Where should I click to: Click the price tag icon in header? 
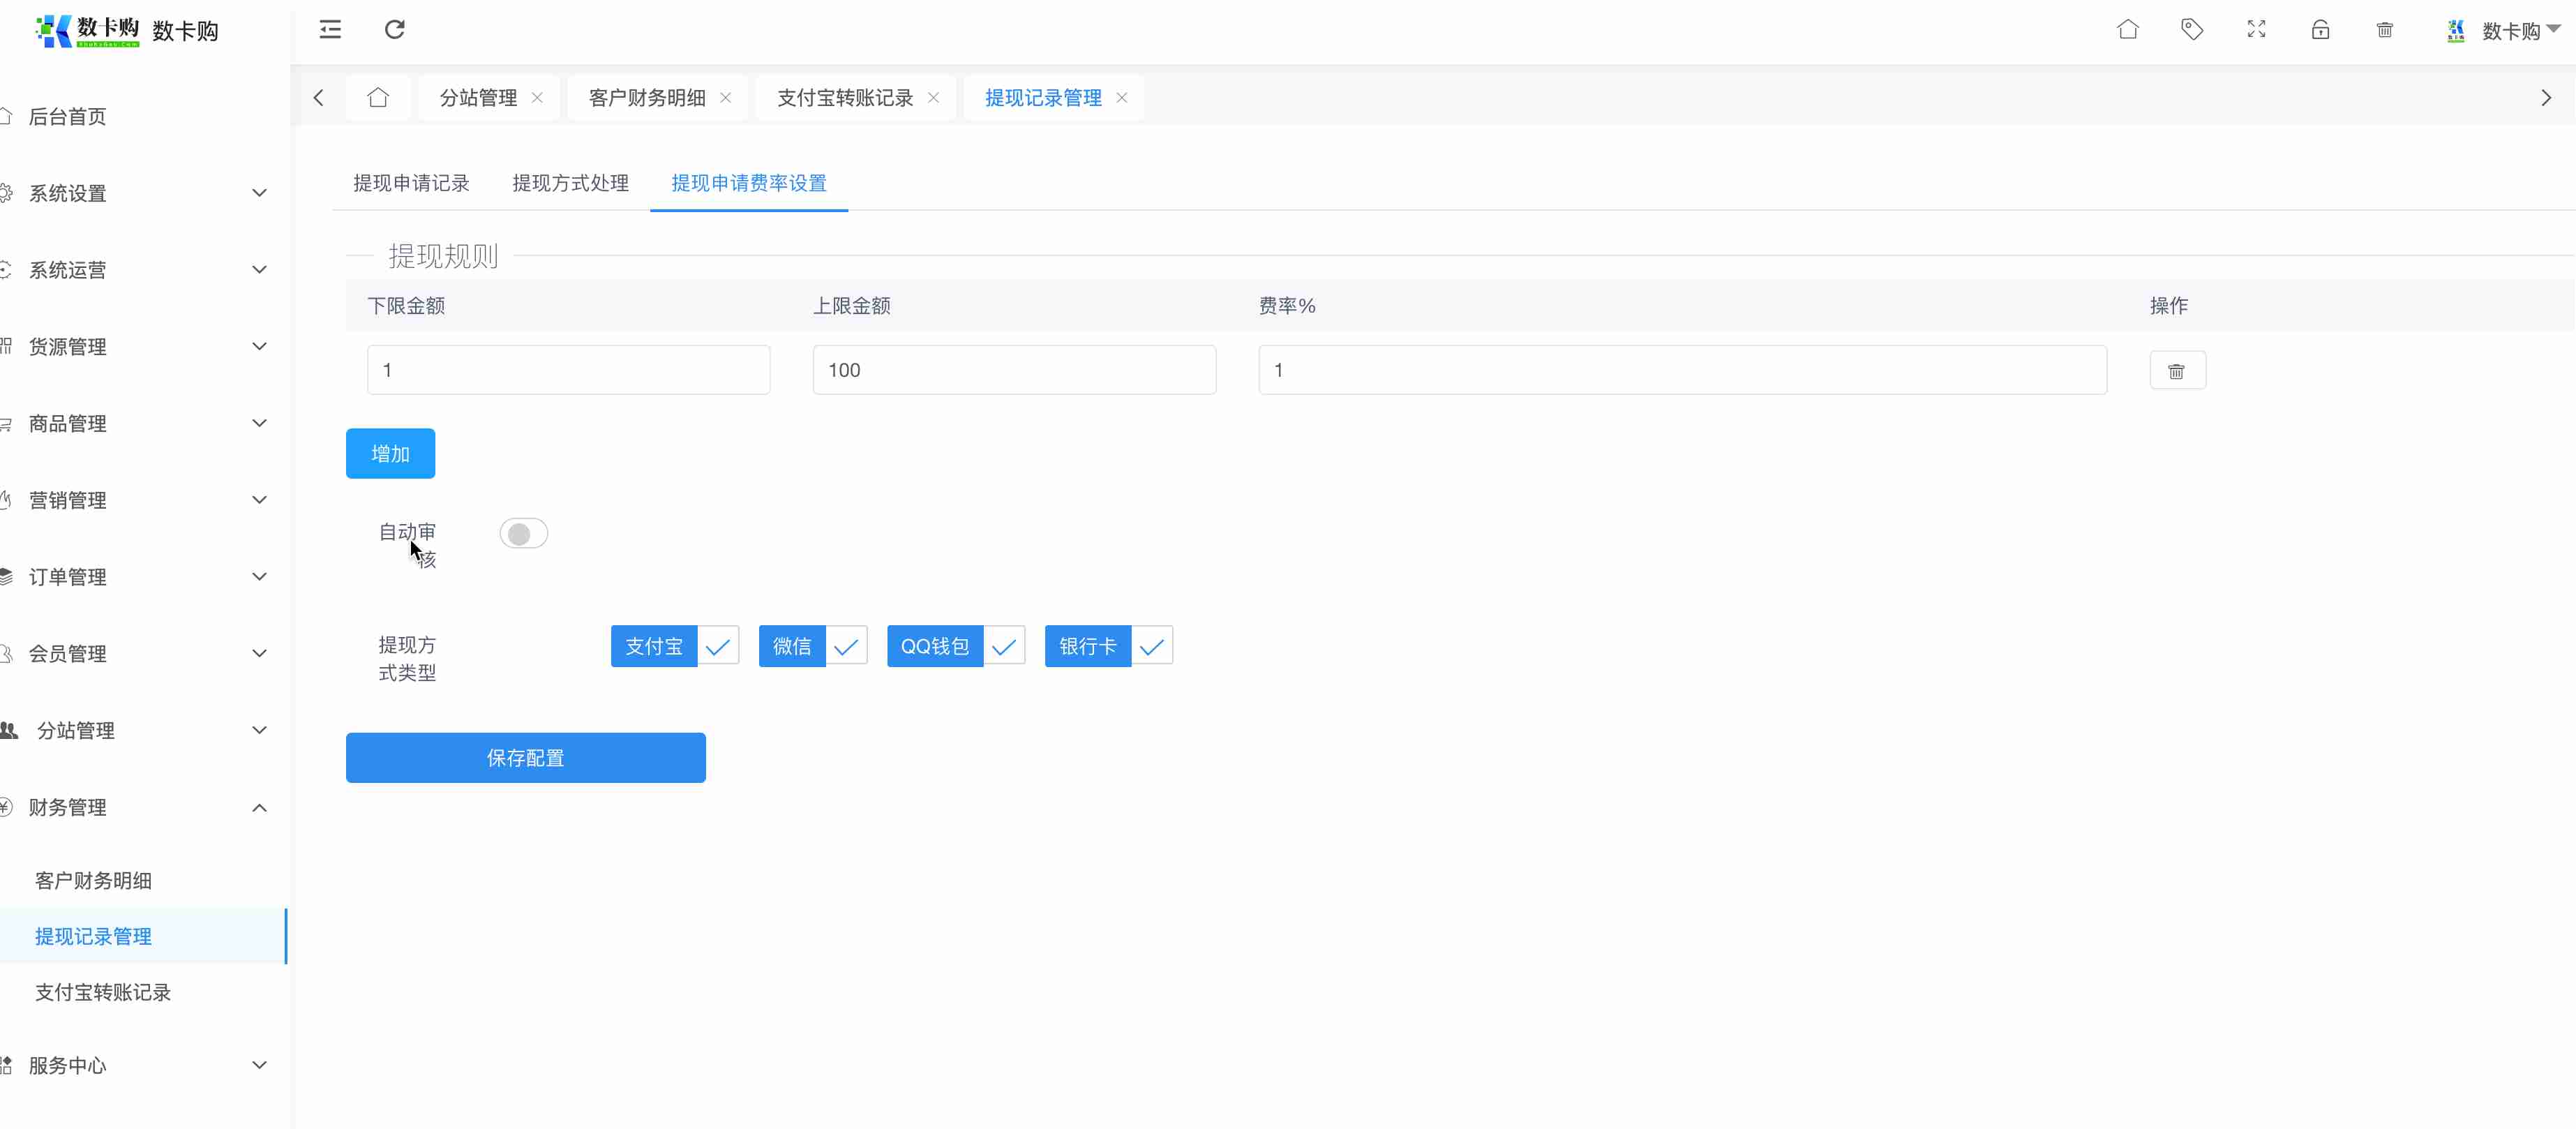pyautogui.click(x=2192, y=29)
